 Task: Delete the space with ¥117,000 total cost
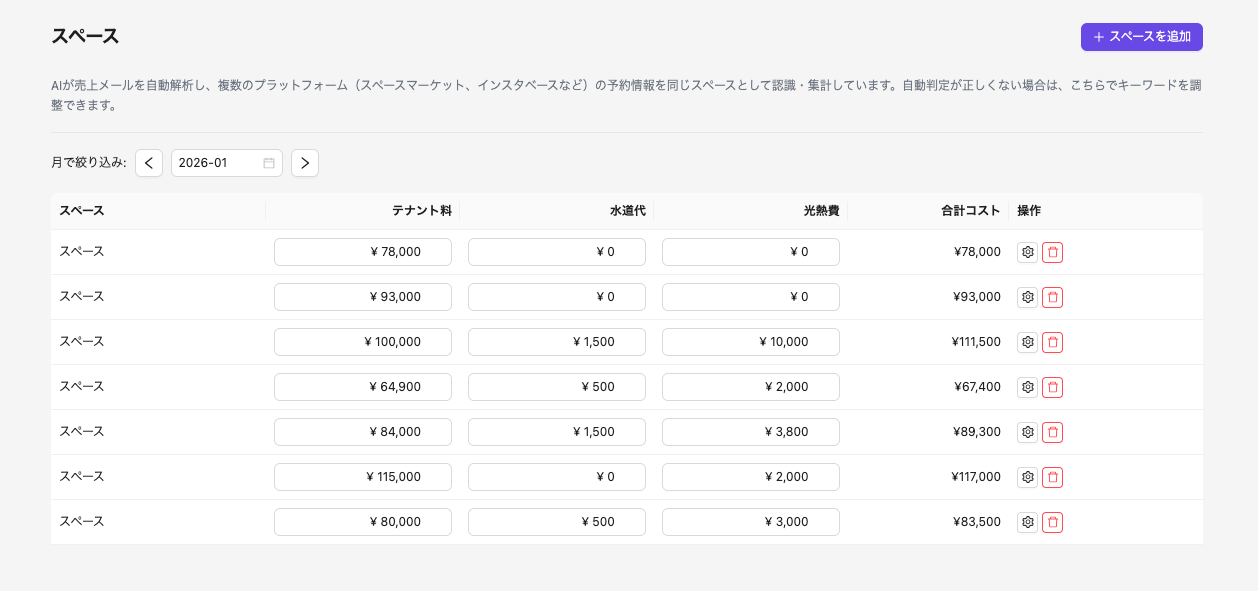pyautogui.click(x=1052, y=477)
